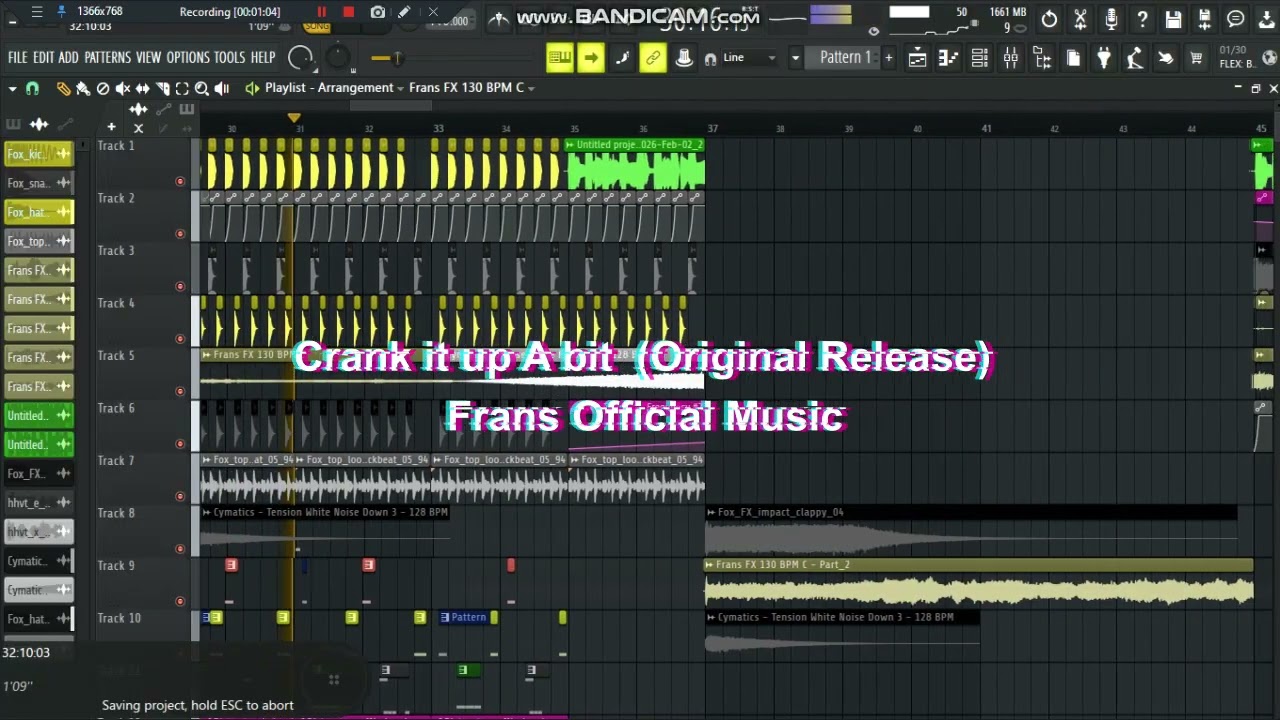Toggle mute dot on Track 3
The width and height of the screenshot is (1280, 720).
[180, 287]
